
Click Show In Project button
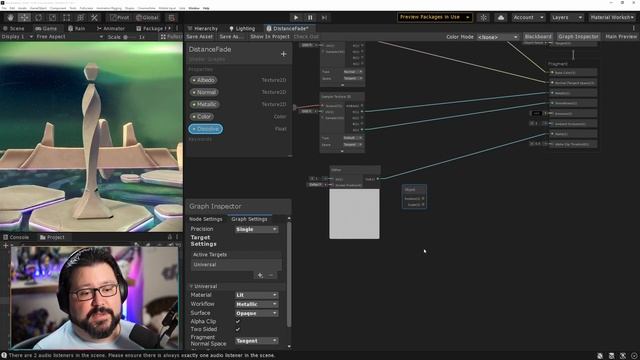click(270, 37)
